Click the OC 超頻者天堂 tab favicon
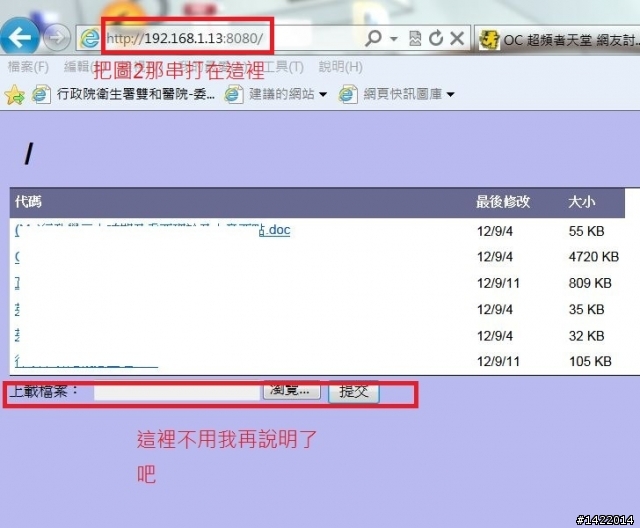 [x=488, y=40]
